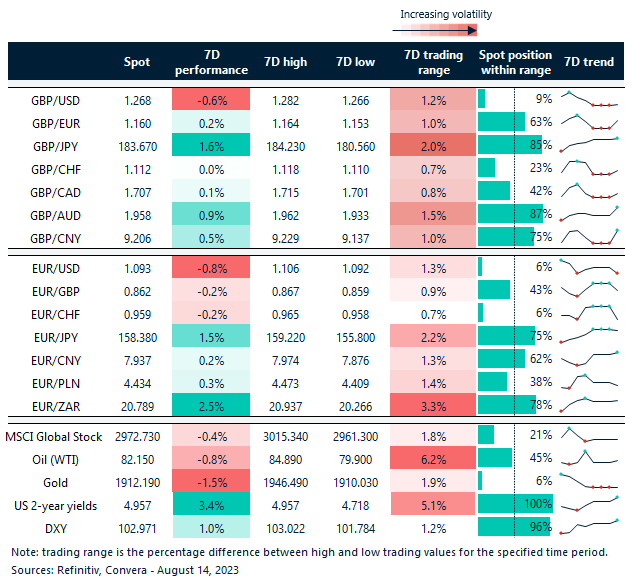Click the DXY 7D trend sparkline
This screenshot has height=581, width=633.
[589, 527]
